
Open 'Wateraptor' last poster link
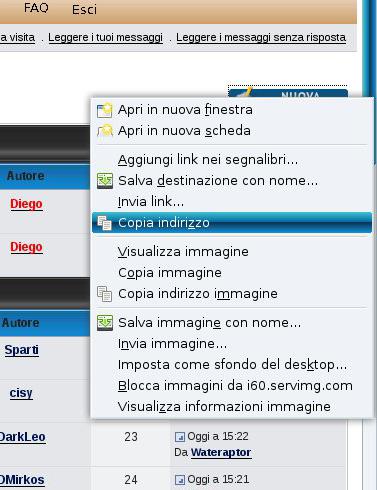221,452
